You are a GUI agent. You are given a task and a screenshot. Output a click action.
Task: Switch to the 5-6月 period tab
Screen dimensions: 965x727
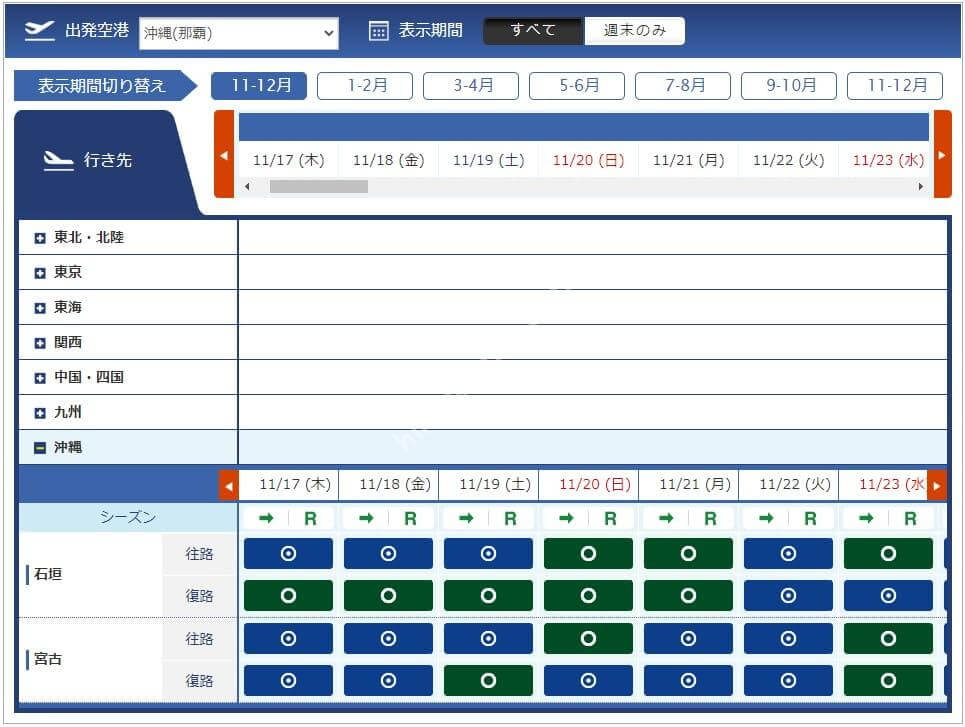tap(577, 85)
